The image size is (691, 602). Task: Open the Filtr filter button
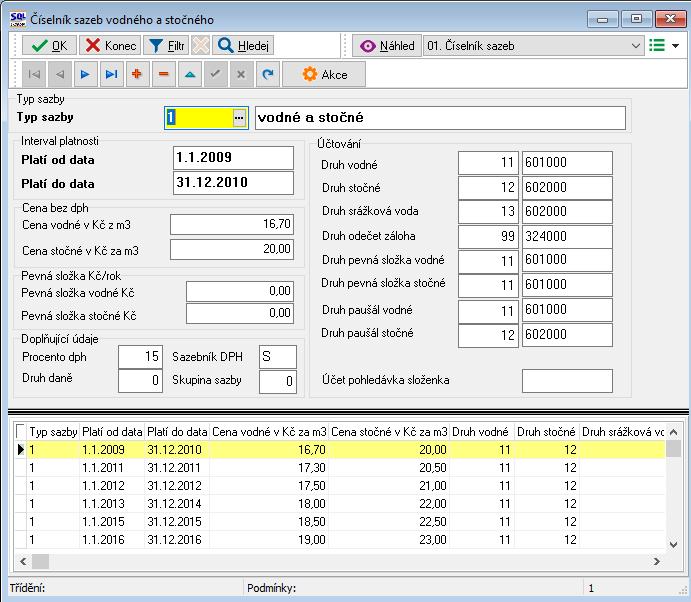[x=167, y=45]
